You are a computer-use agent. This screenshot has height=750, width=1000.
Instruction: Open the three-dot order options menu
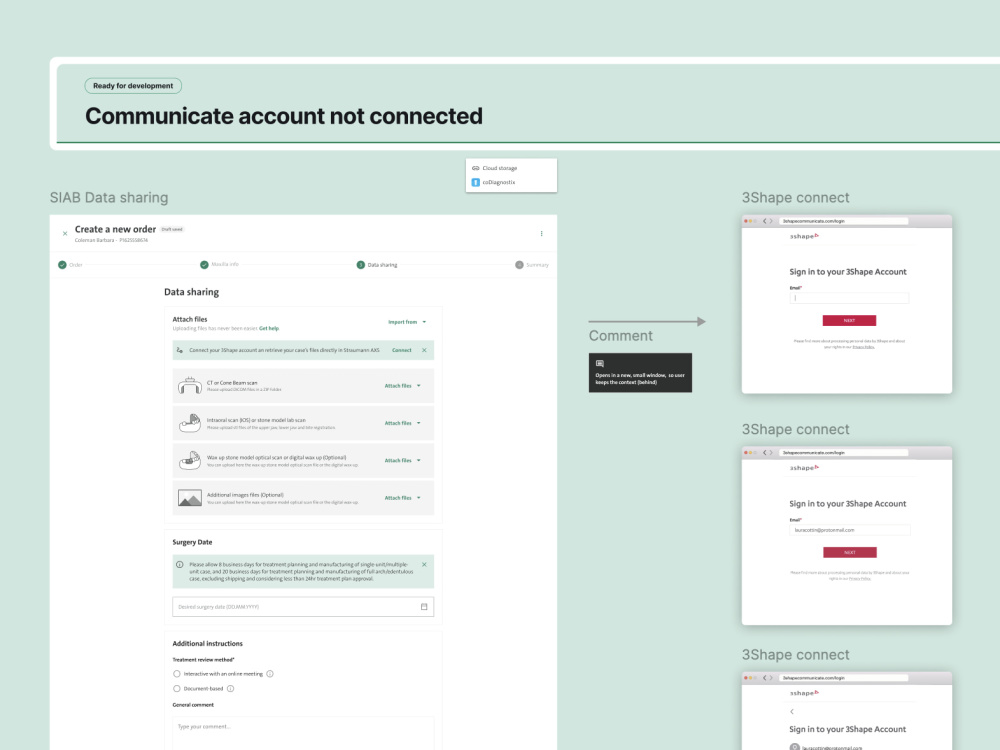coord(541,233)
